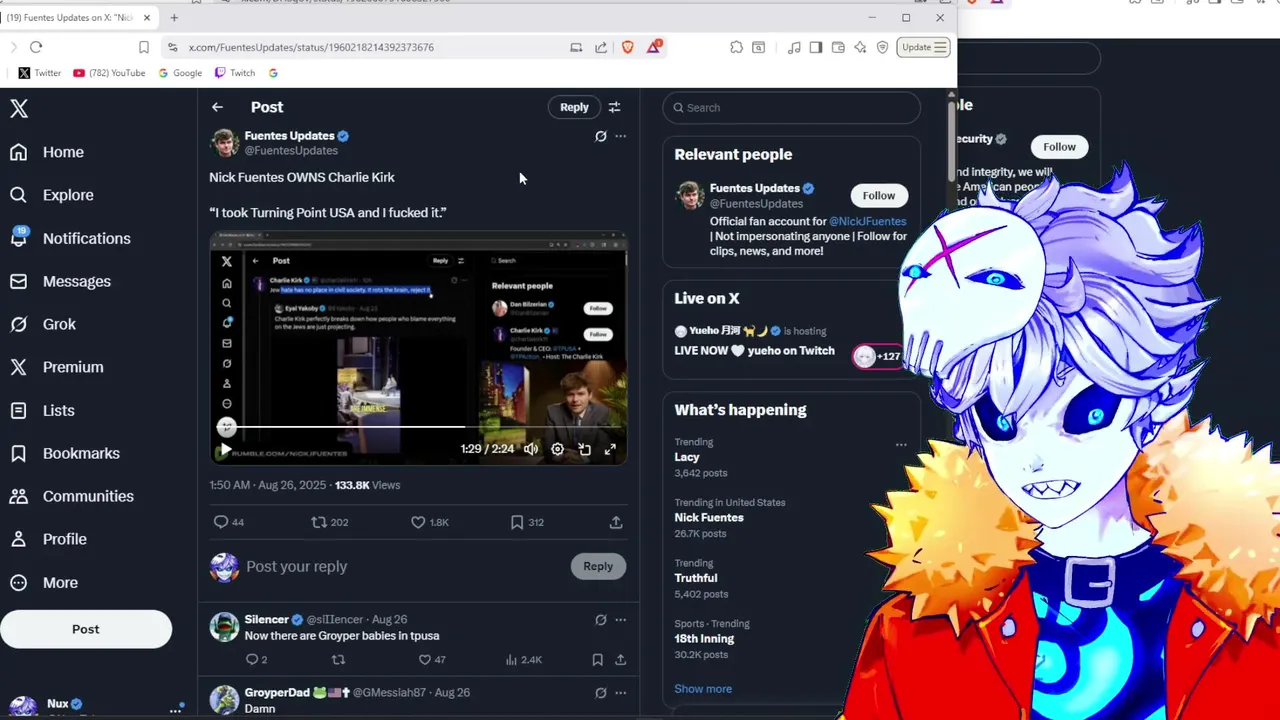Click the Brave Shields icon

[627, 47]
